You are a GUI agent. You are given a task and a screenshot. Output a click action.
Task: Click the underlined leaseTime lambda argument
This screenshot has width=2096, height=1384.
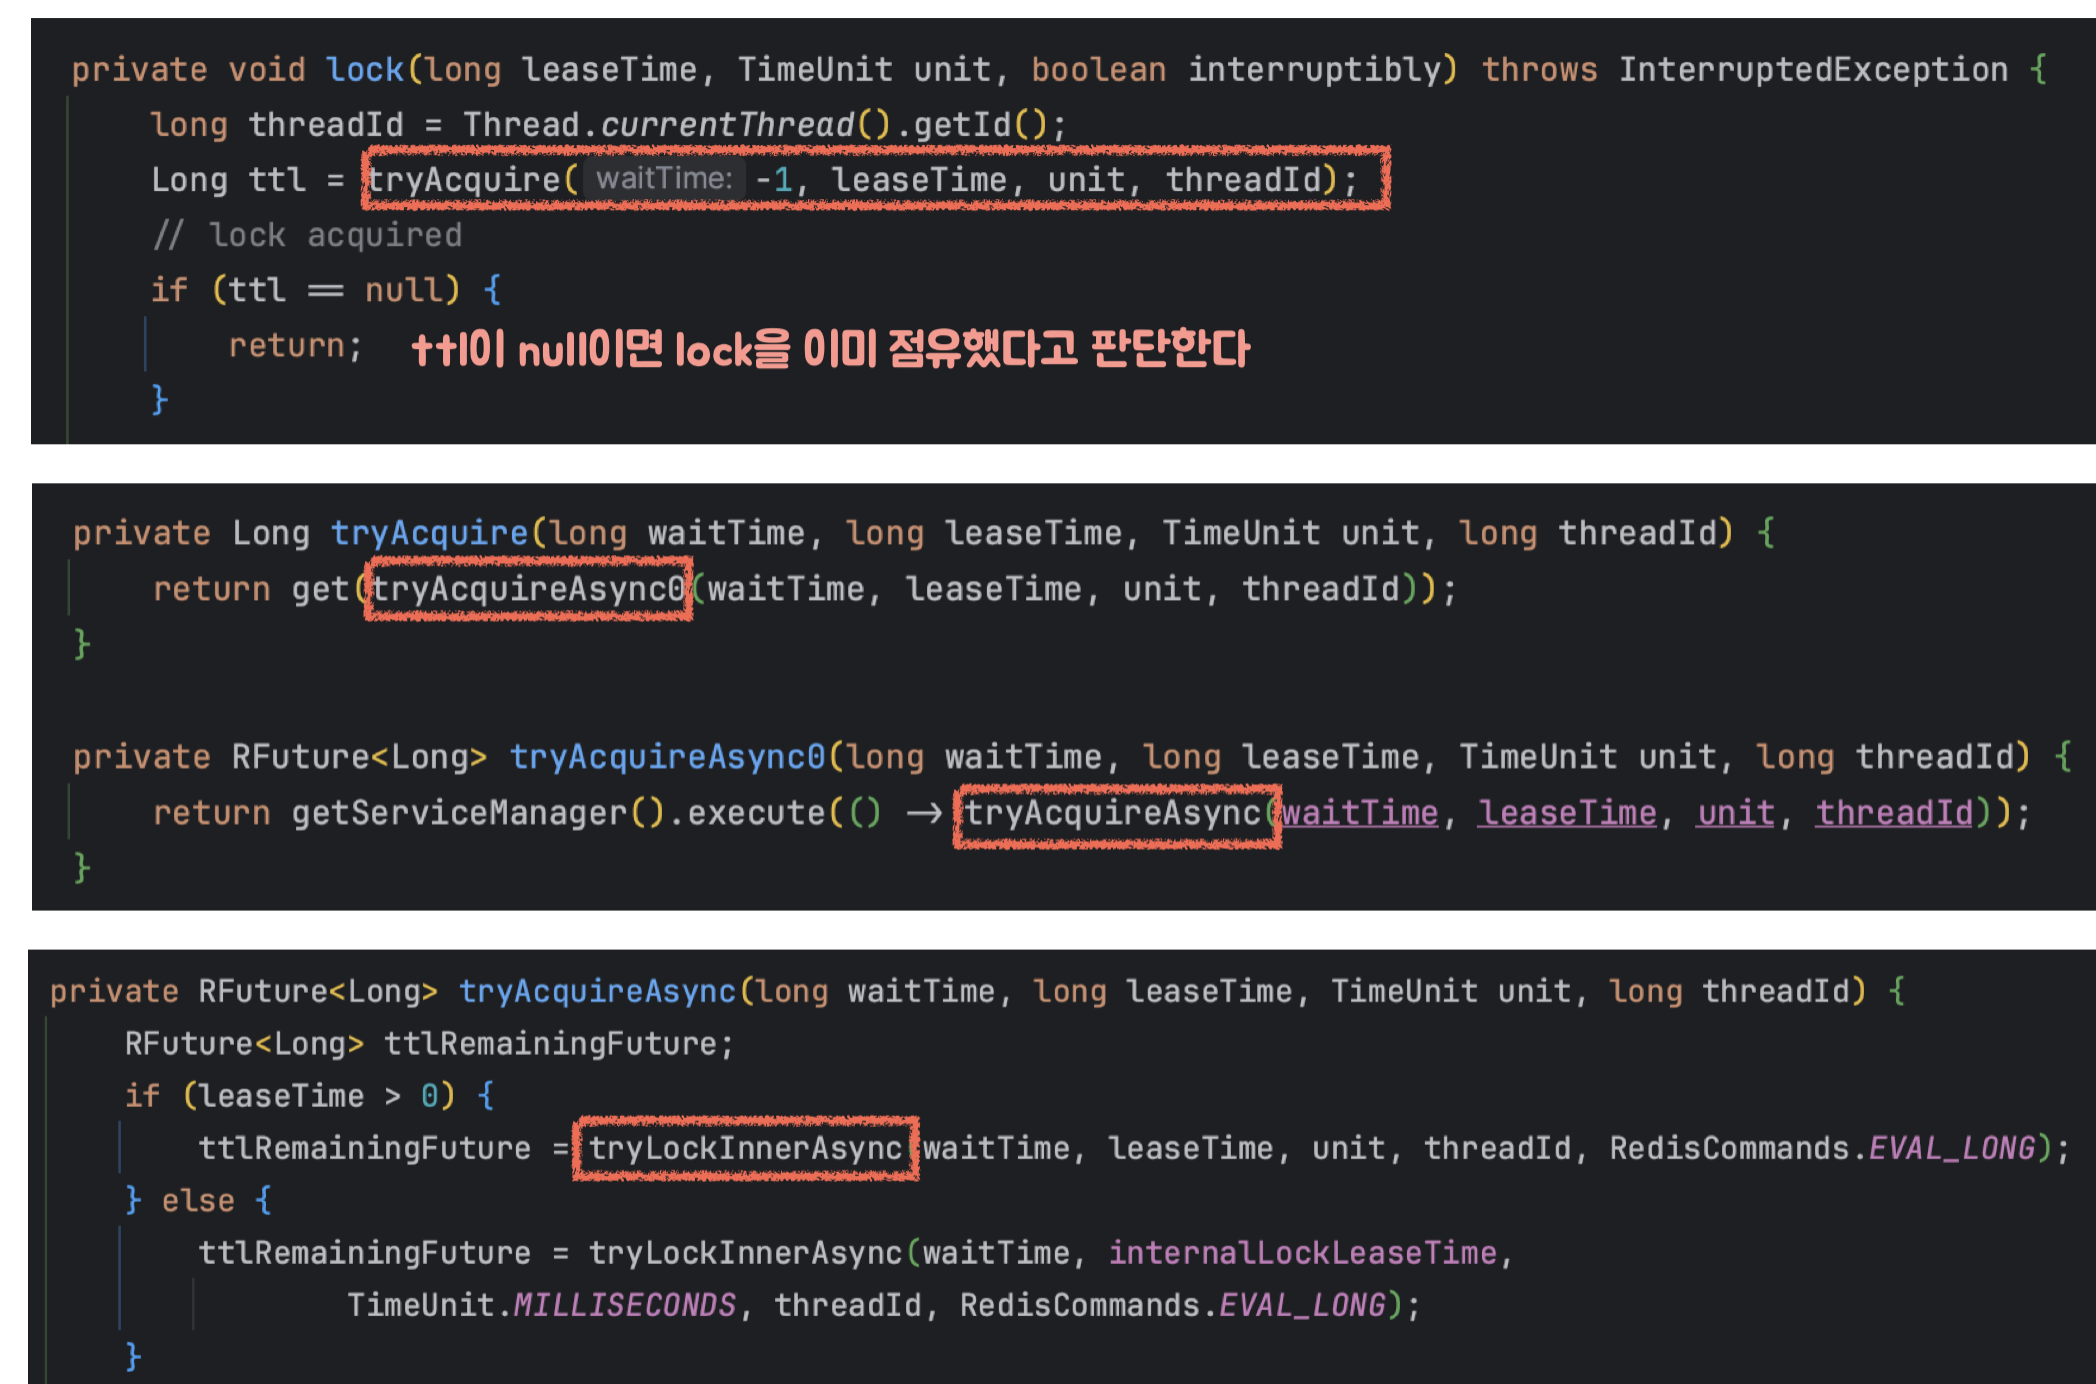pyautogui.click(x=1567, y=813)
